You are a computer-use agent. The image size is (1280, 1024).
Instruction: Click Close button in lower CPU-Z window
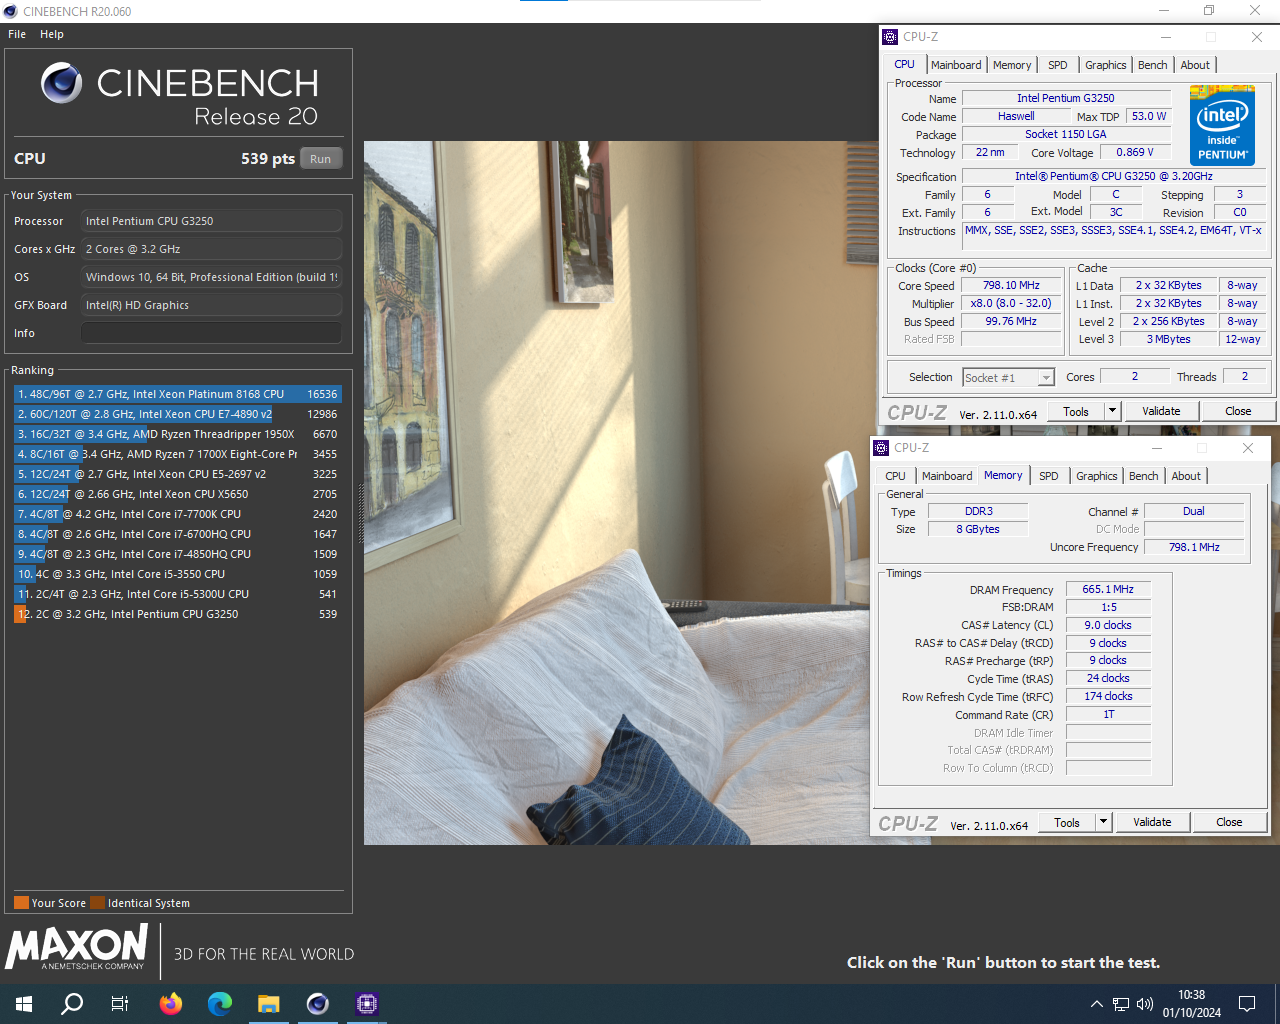[1229, 822]
